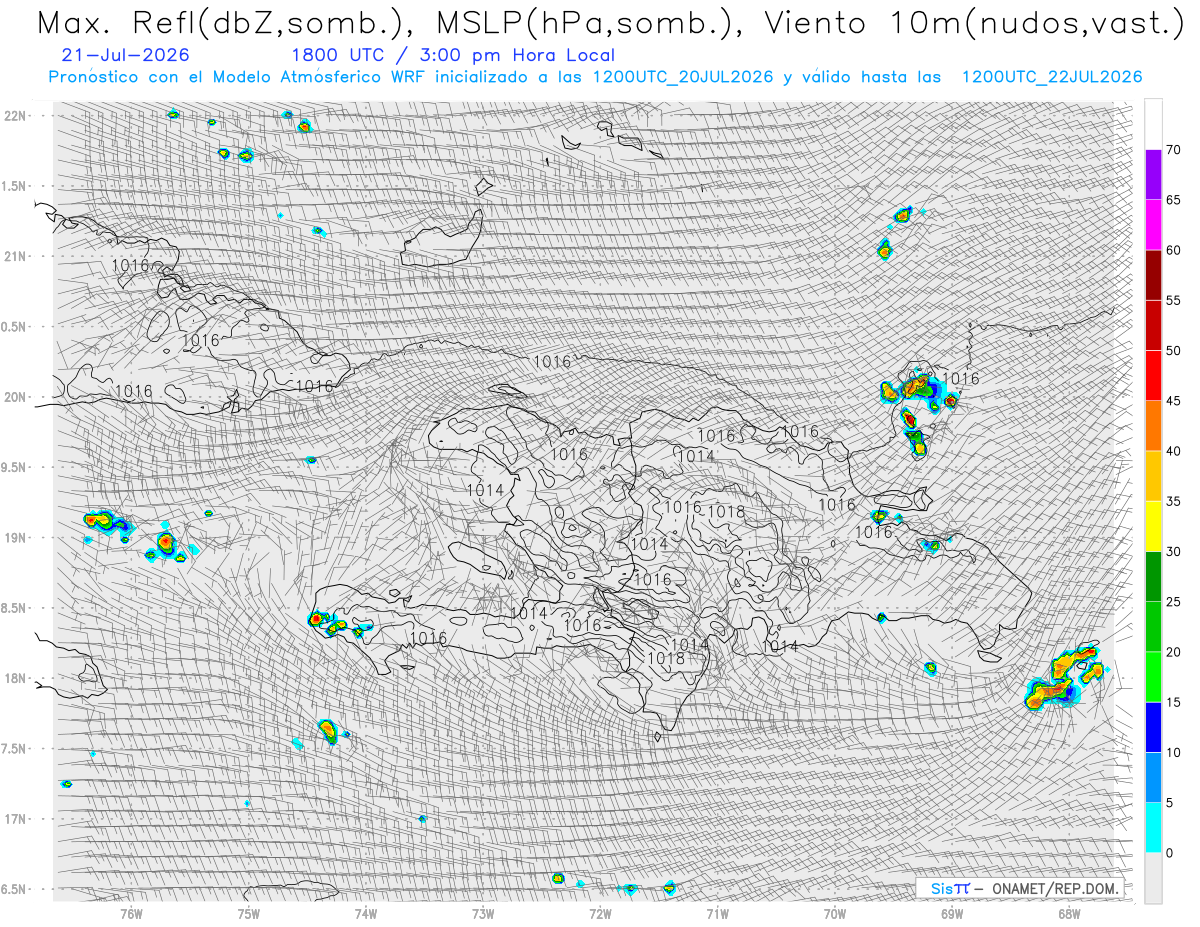This screenshot has height=927, width=1200.
Task: Click the '10' value on the color scale
Action: (x=1173, y=752)
